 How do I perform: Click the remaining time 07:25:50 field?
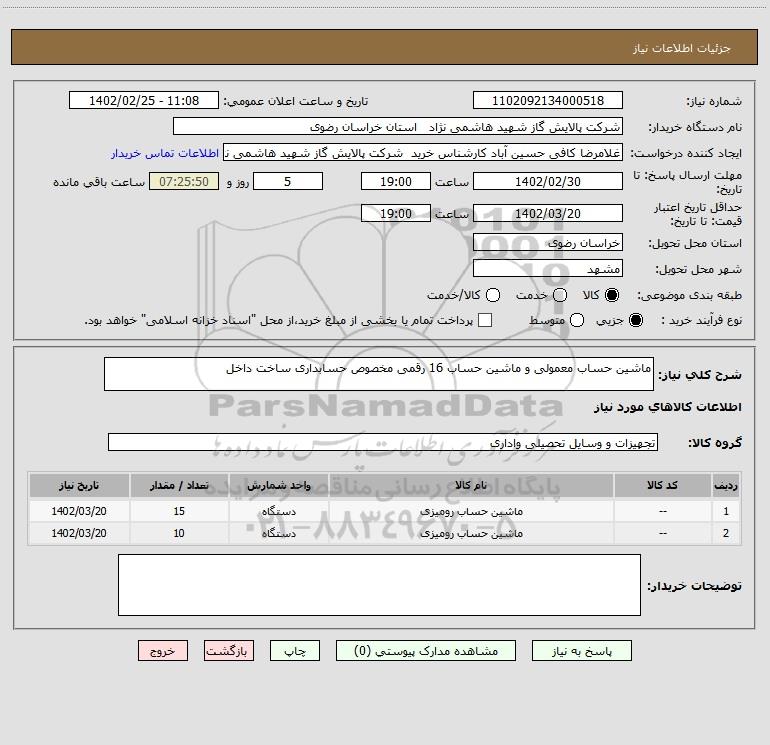(x=184, y=181)
